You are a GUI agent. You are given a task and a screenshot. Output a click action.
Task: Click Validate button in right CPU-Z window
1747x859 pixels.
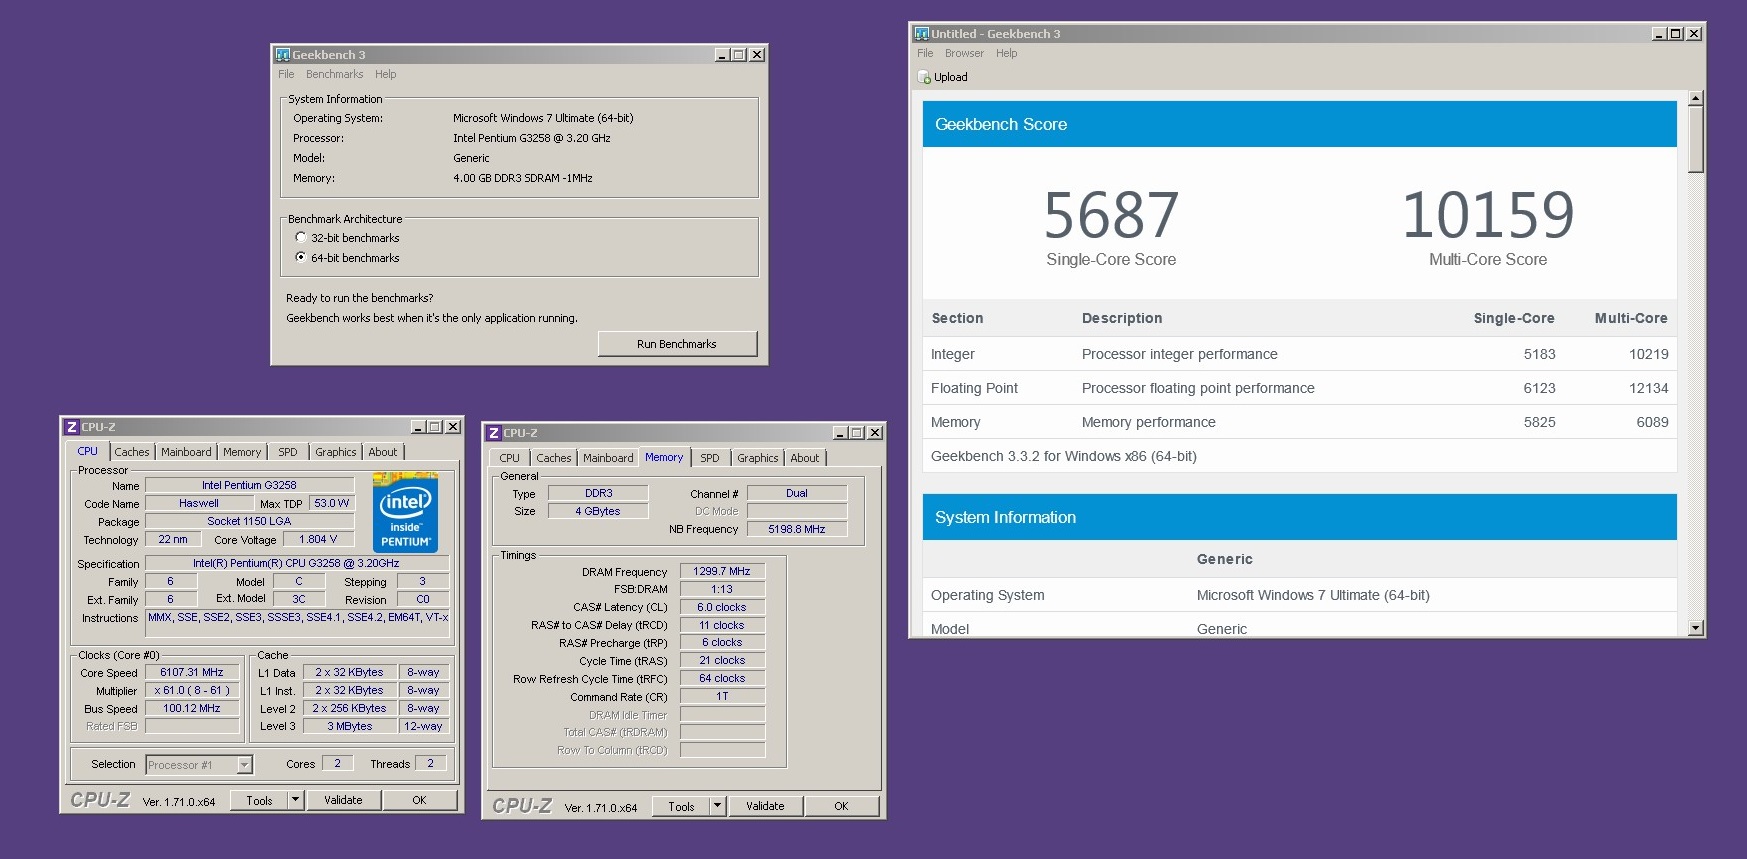coord(765,806)
